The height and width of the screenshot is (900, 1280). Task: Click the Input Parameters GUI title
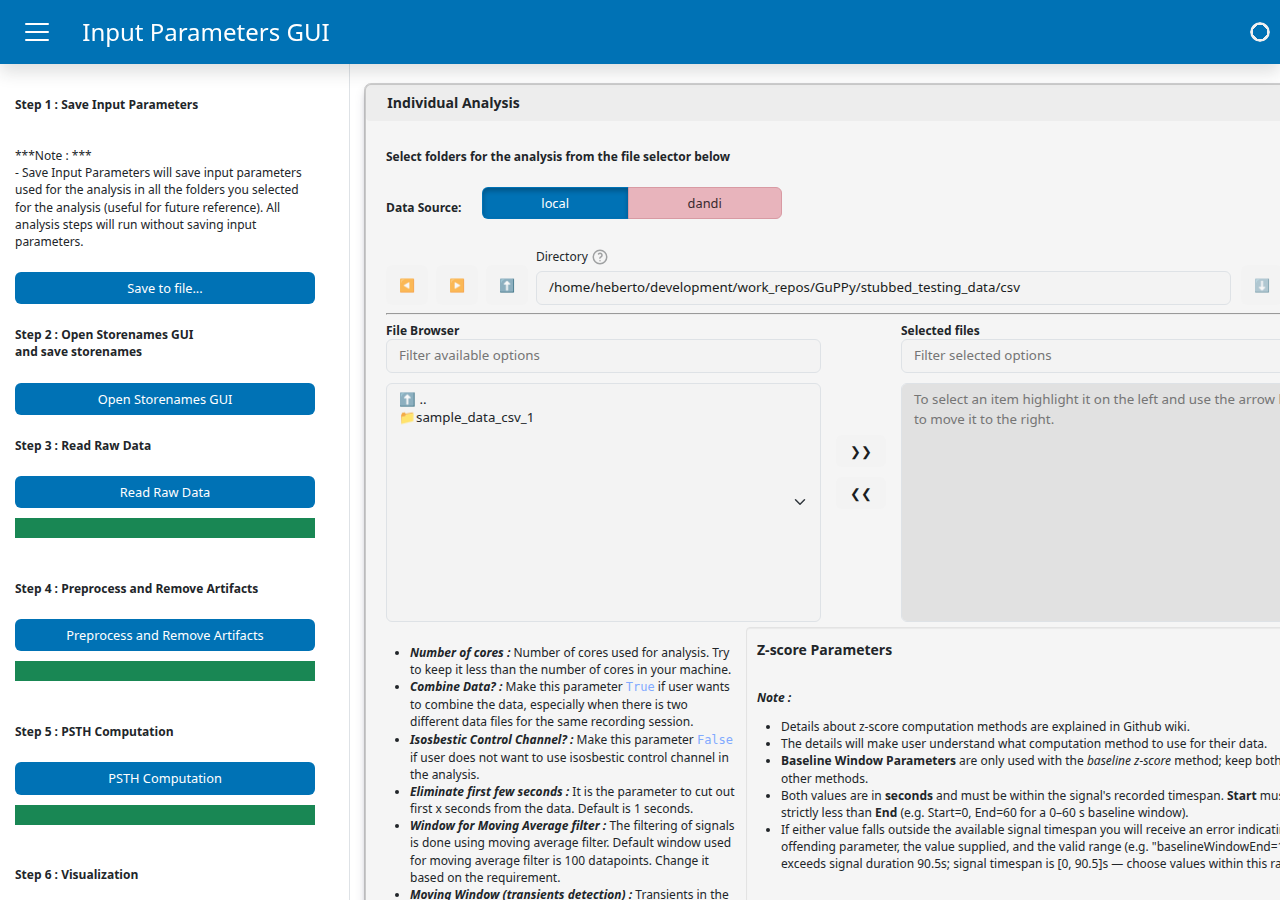[206, 32]
